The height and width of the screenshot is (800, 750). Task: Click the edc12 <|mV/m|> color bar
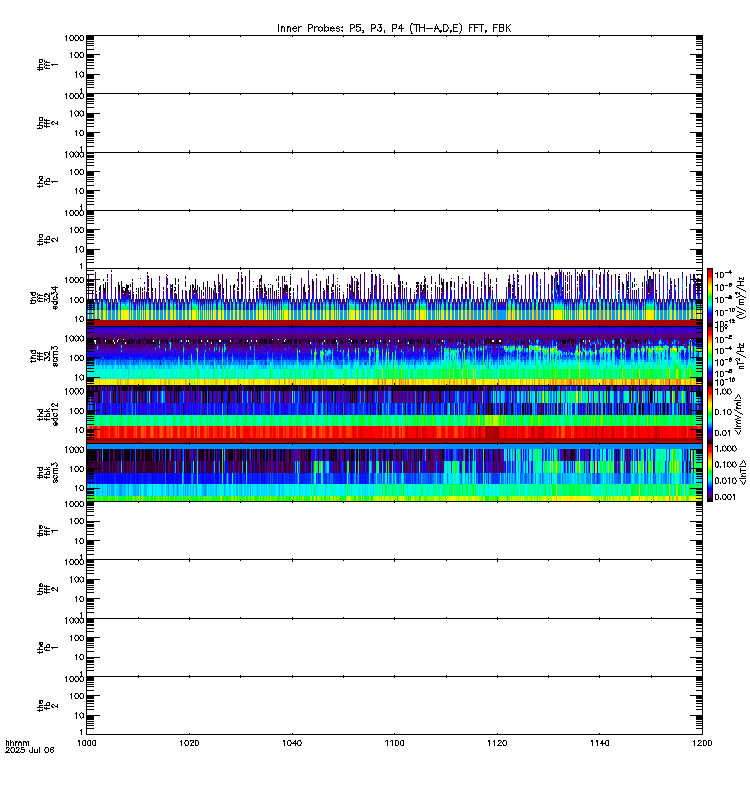coord(710,414)
